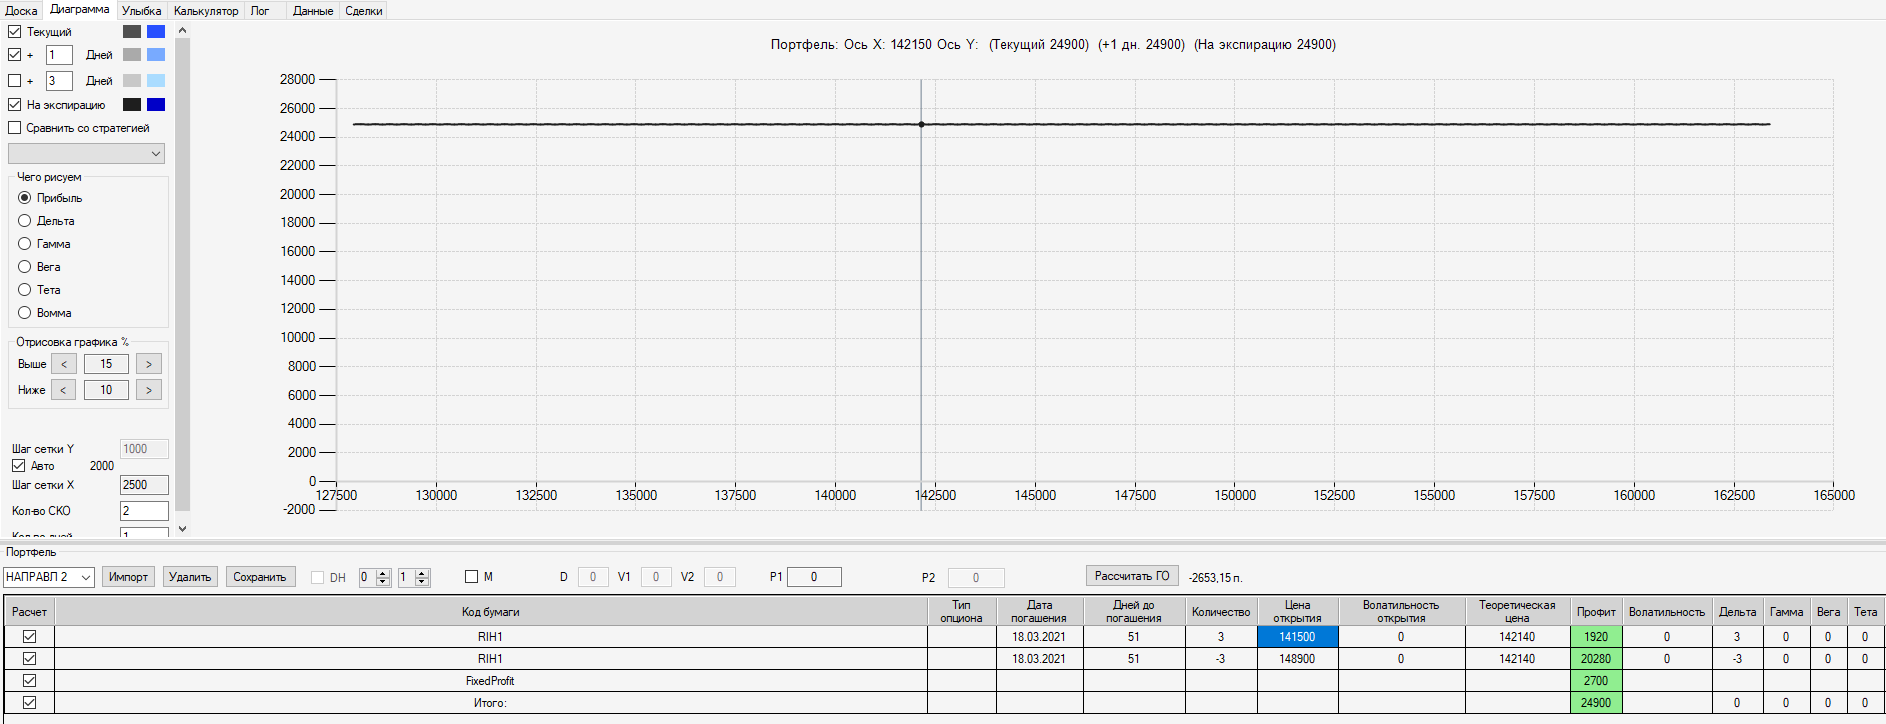Click the Выше percentage field showing 15

pyautogui.click(x=106, y=364)
